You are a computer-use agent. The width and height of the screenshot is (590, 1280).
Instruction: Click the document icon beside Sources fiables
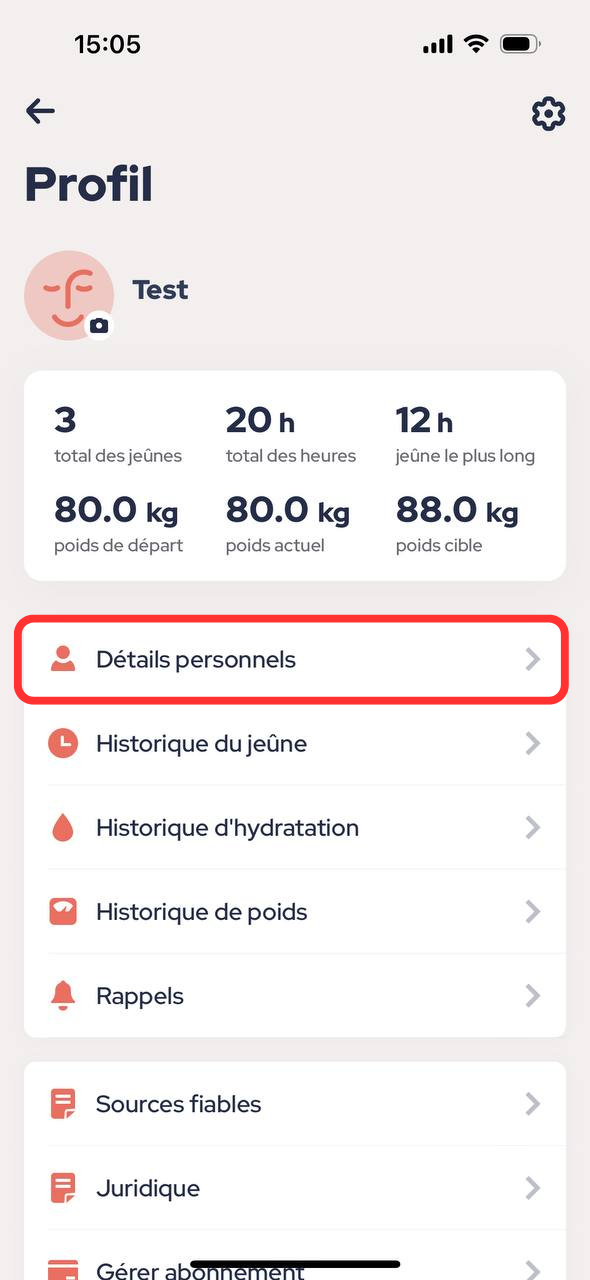coord(63,1104)
